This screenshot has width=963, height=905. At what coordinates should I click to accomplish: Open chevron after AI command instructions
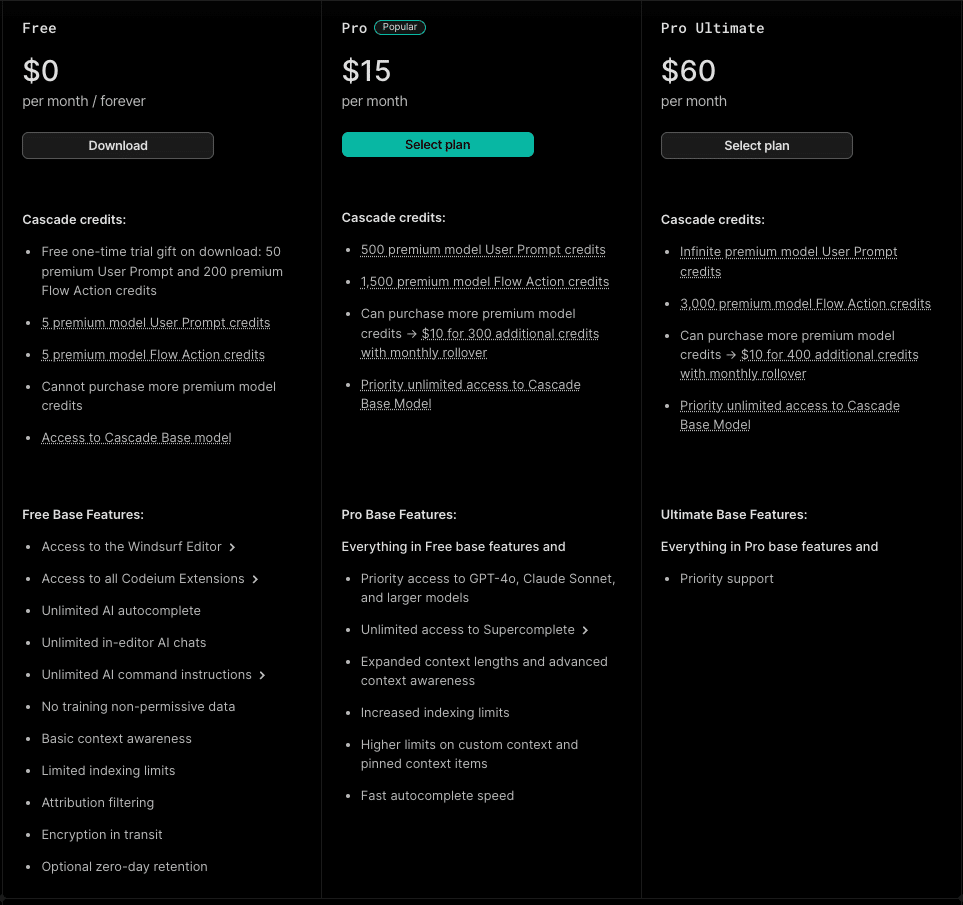[x=262, y=675]
